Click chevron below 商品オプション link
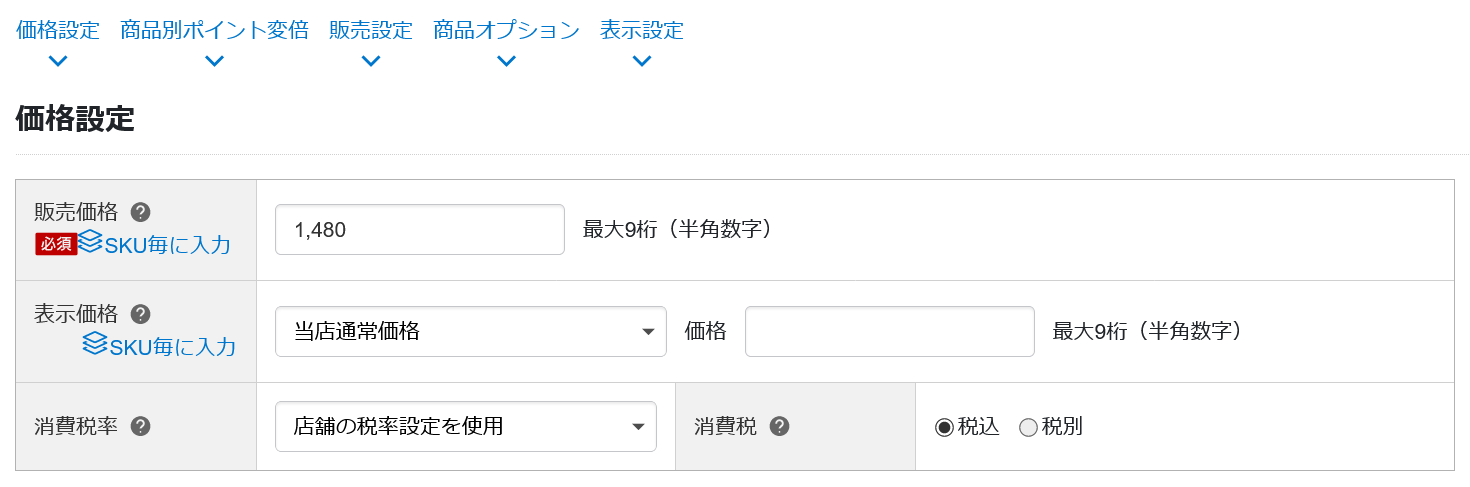 [x=506, y=61]
